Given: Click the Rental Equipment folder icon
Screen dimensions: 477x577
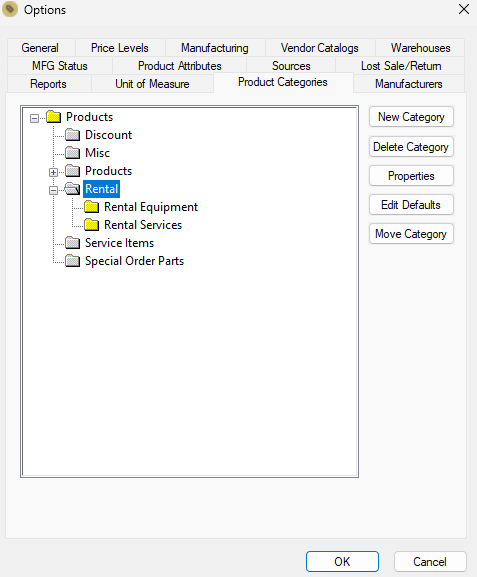Looking at the screenshot, I should coord(91,207).
